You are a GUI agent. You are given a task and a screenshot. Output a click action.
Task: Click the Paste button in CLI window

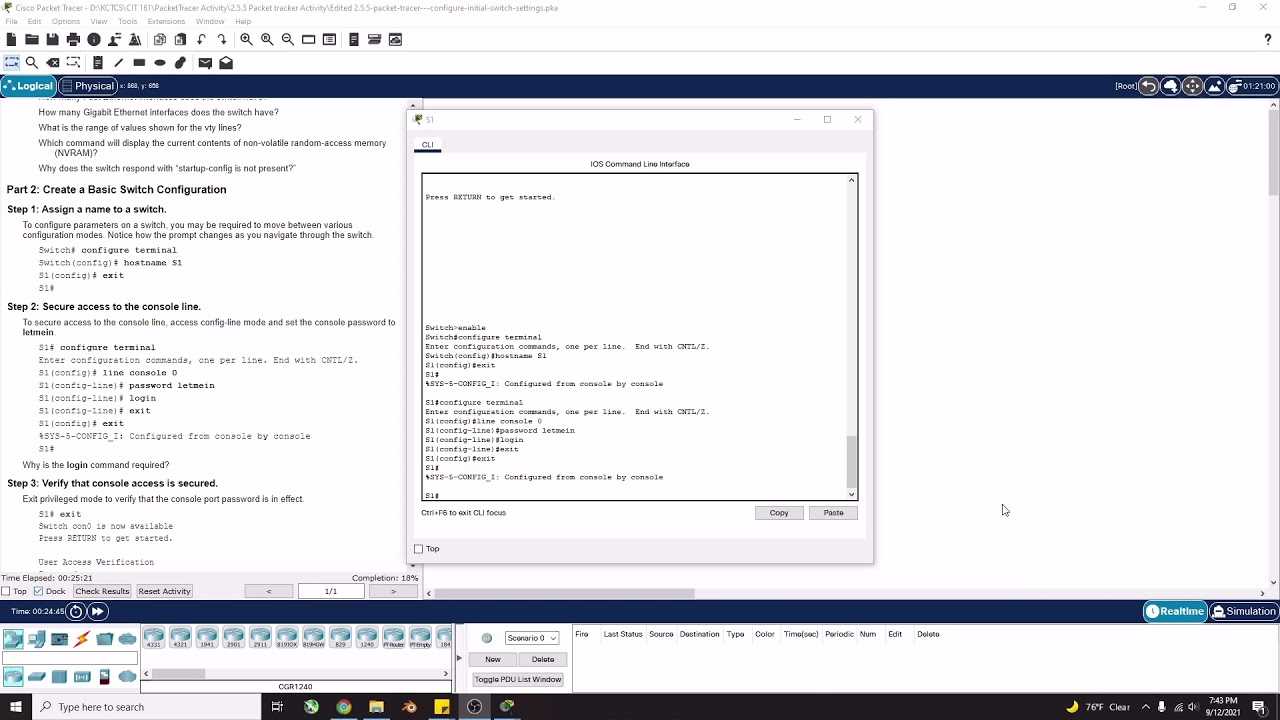(833, 513)
